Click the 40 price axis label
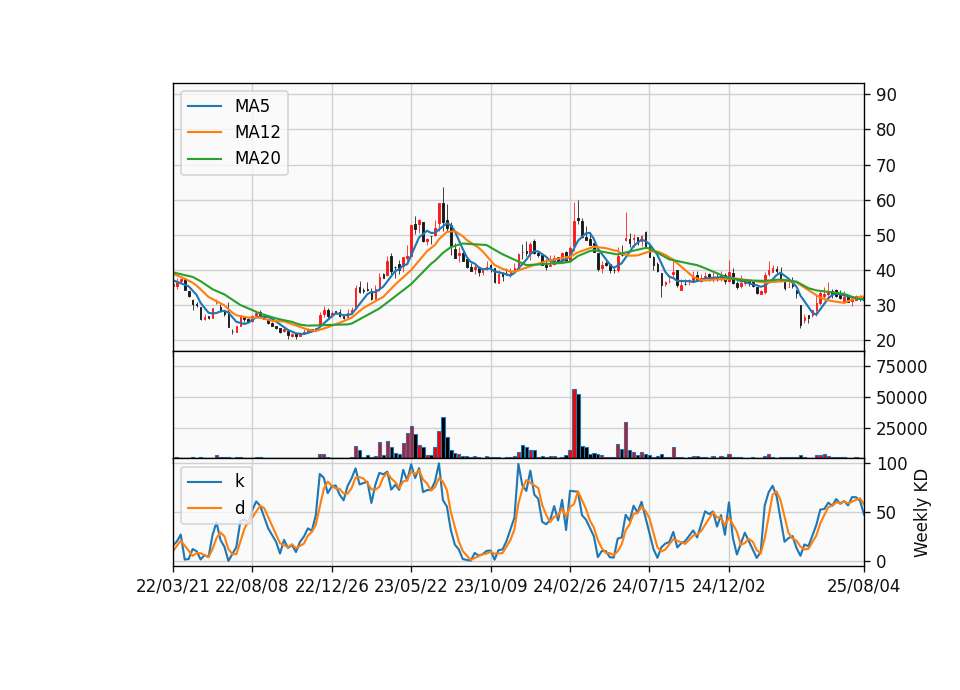 pos(886,271)
